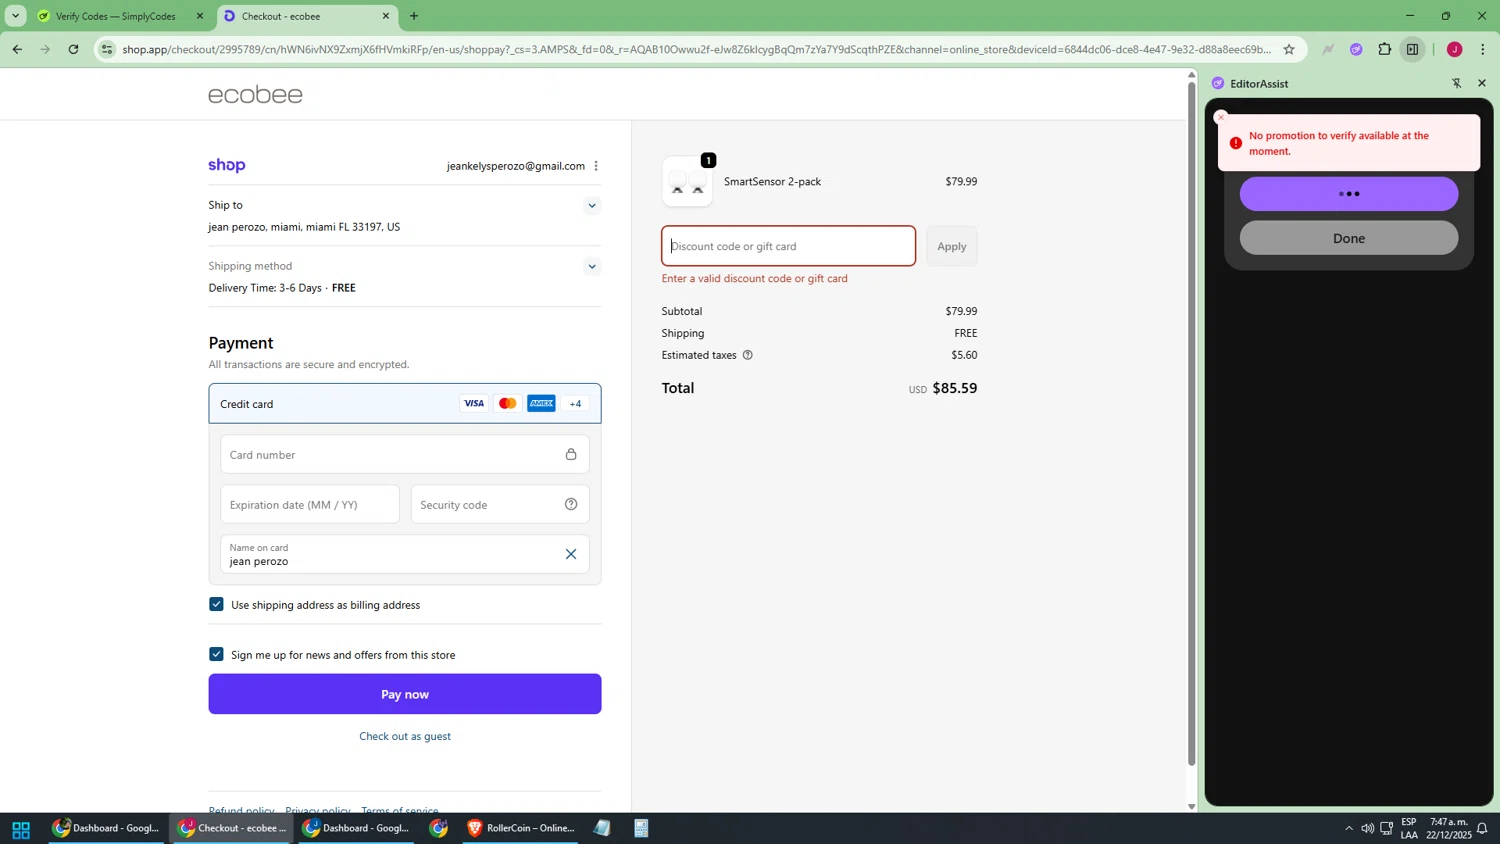Click the SmartSensor 2-pack product thumbnail
This screenshot has width=1500, height=844.
click(687, 182)
